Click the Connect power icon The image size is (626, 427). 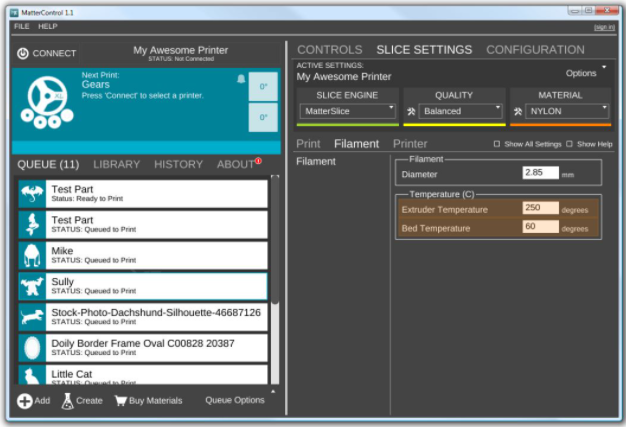coord(23,53)
